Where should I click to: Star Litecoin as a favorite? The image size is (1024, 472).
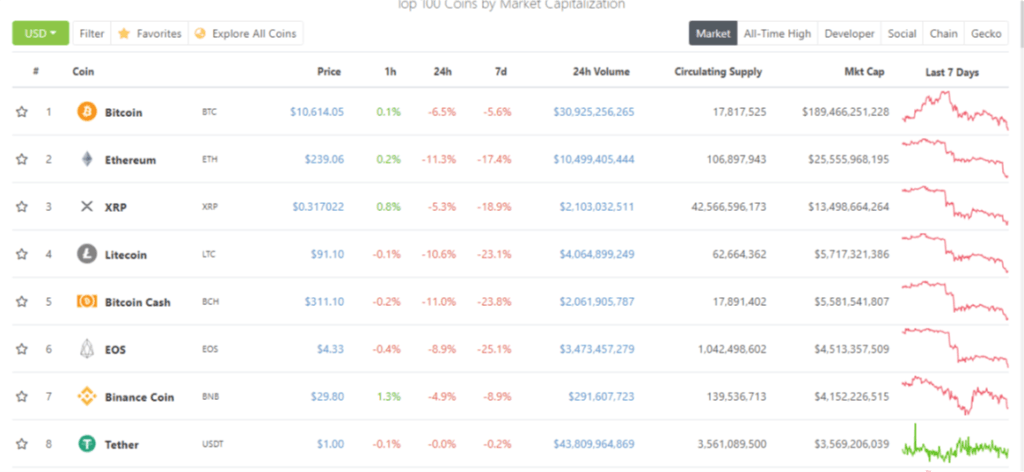tap(22, 254)
